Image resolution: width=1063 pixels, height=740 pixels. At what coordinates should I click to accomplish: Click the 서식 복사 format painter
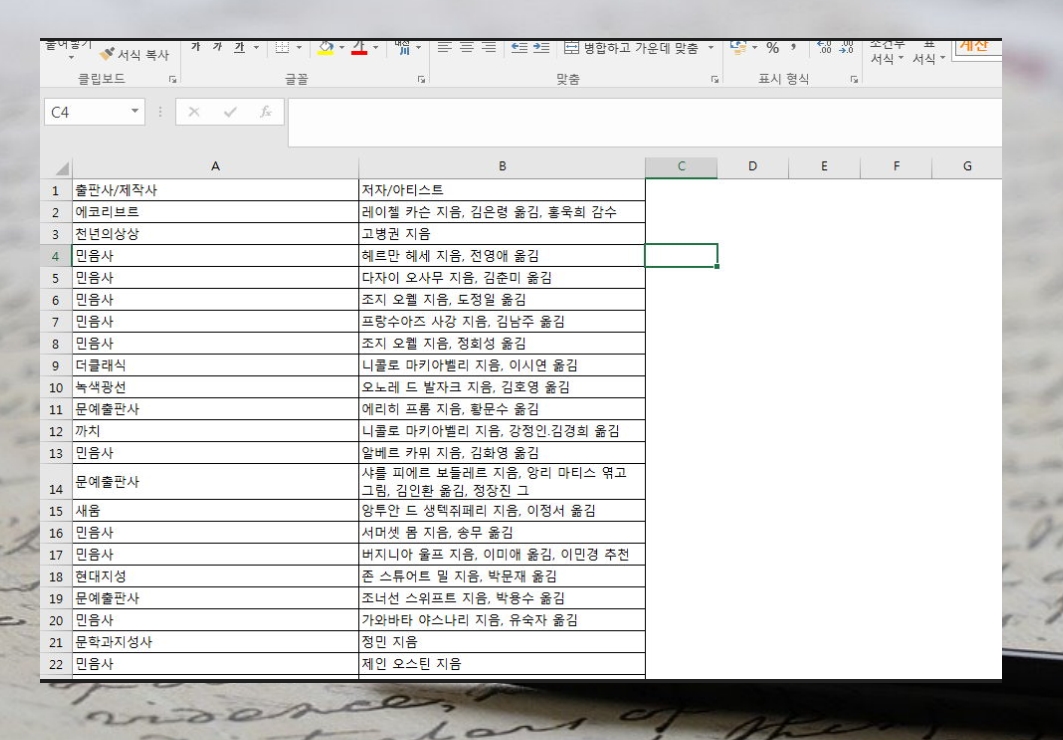134,55
